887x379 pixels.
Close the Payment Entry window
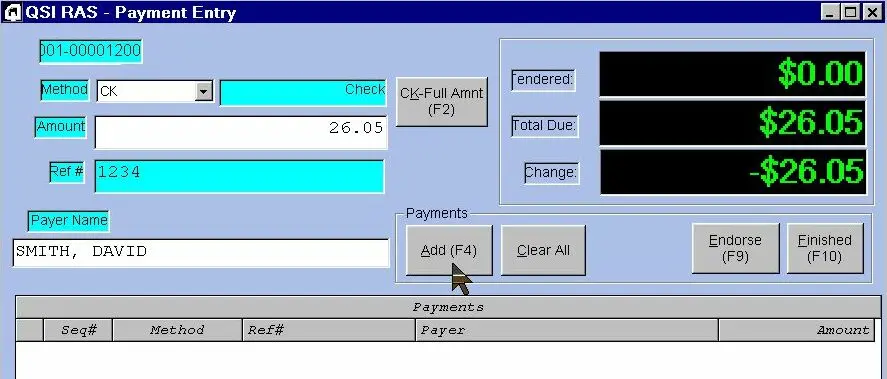(872, 12)
